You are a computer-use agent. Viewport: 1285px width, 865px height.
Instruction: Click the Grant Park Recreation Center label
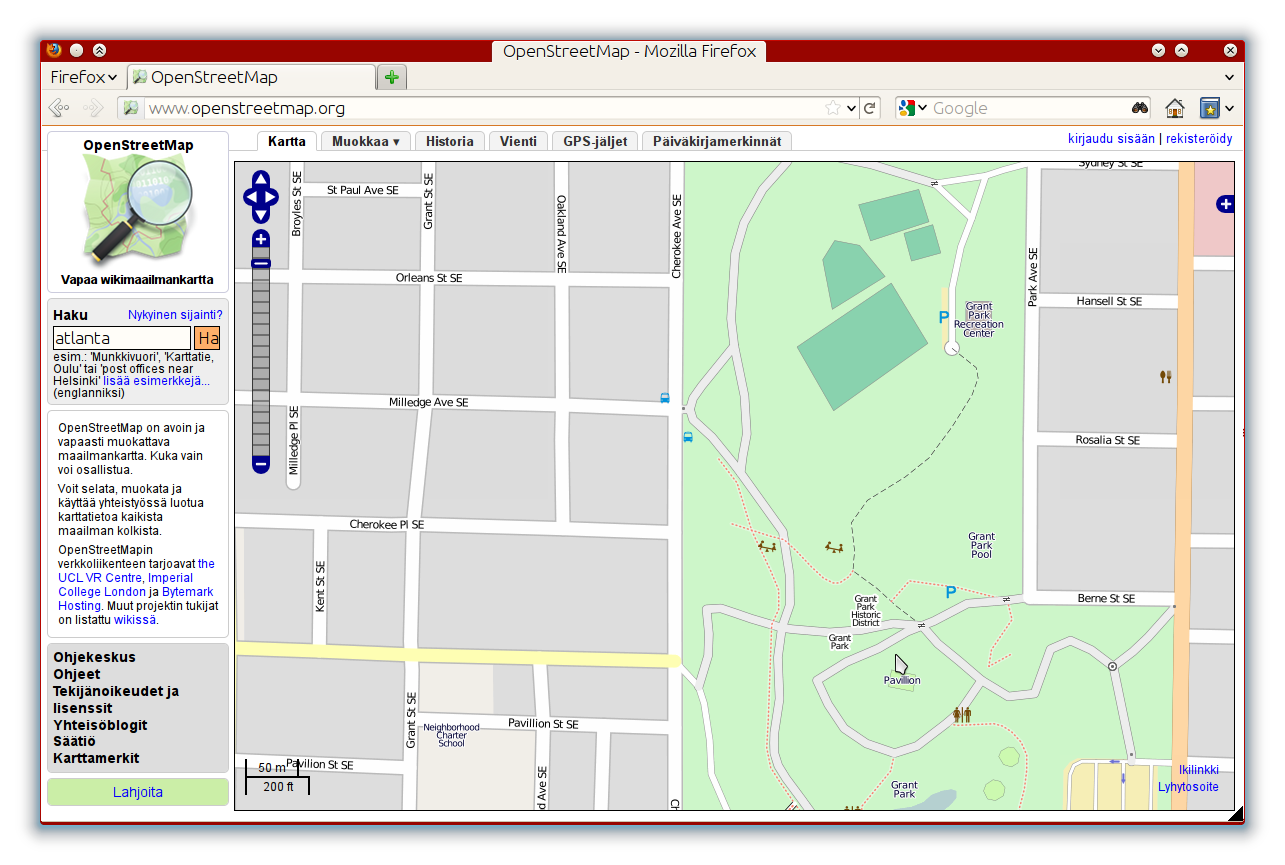(x=979, y=320)
